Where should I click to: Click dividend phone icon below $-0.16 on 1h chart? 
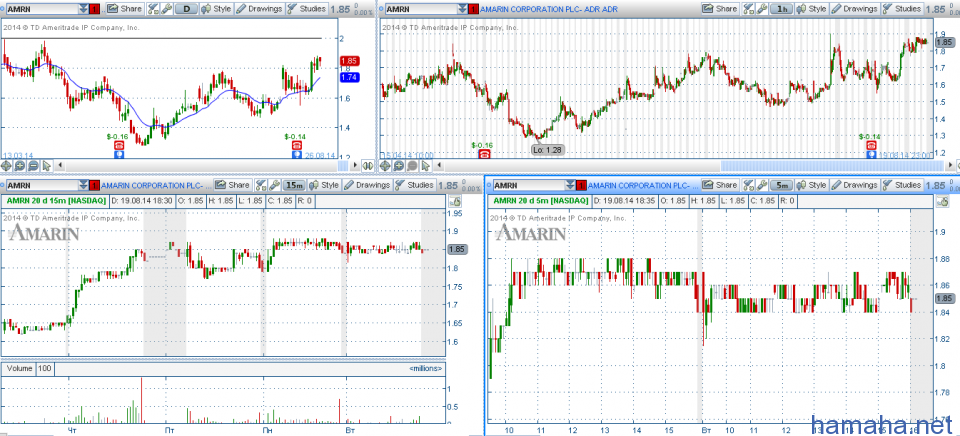point(484,154)
